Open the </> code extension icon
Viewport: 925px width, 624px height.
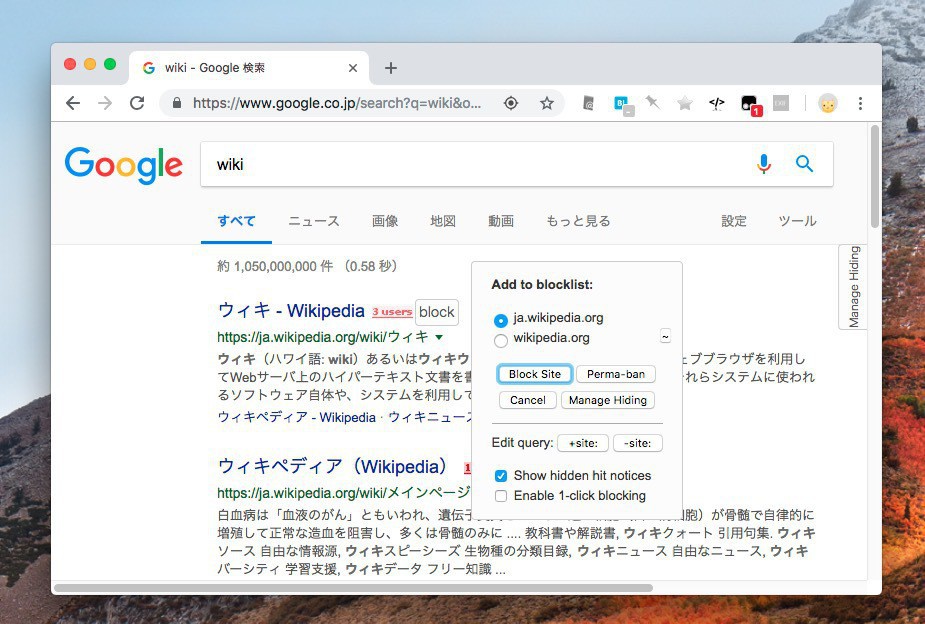pos(716,103)
